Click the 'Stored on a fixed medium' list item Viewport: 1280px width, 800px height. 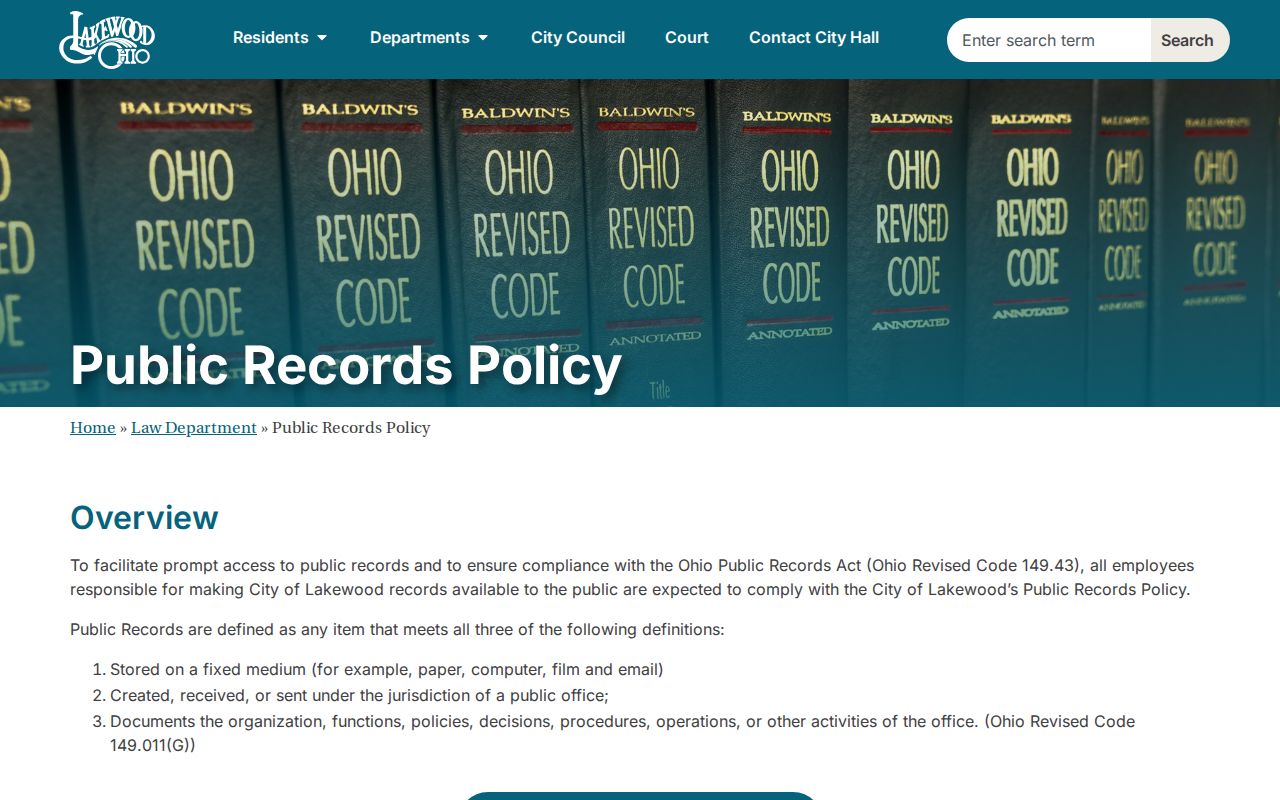(x=387, y=669)
